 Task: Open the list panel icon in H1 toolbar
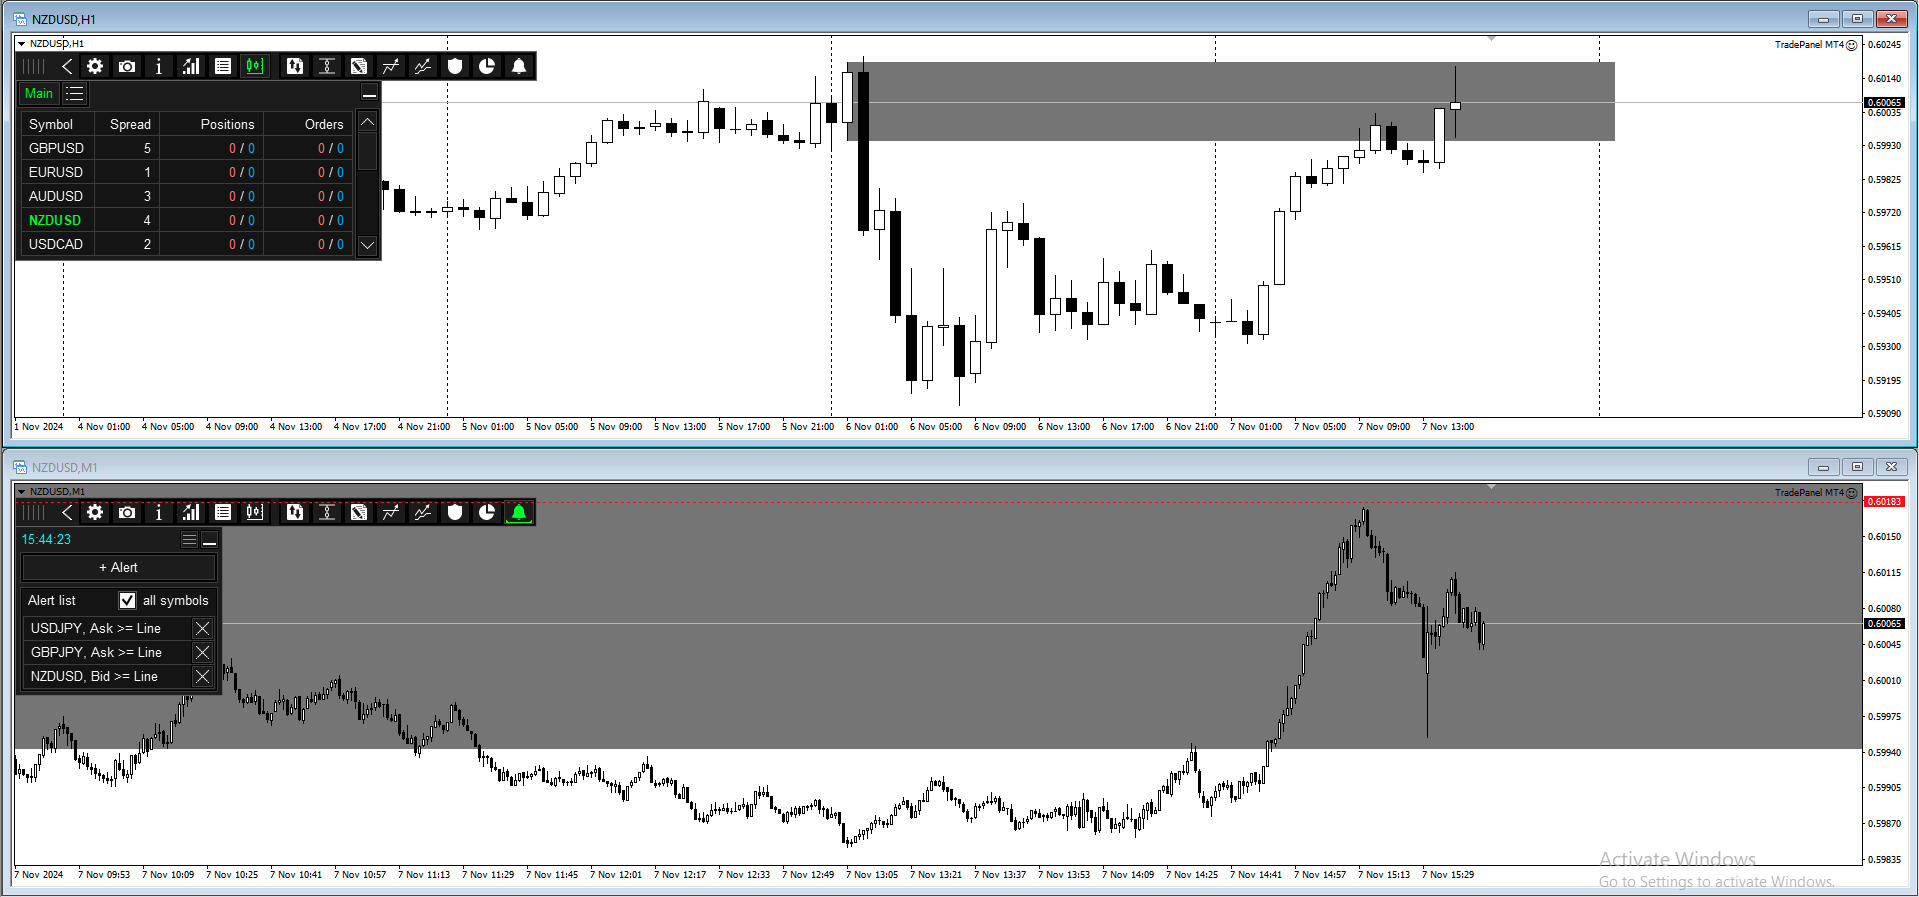click(223, 66)
